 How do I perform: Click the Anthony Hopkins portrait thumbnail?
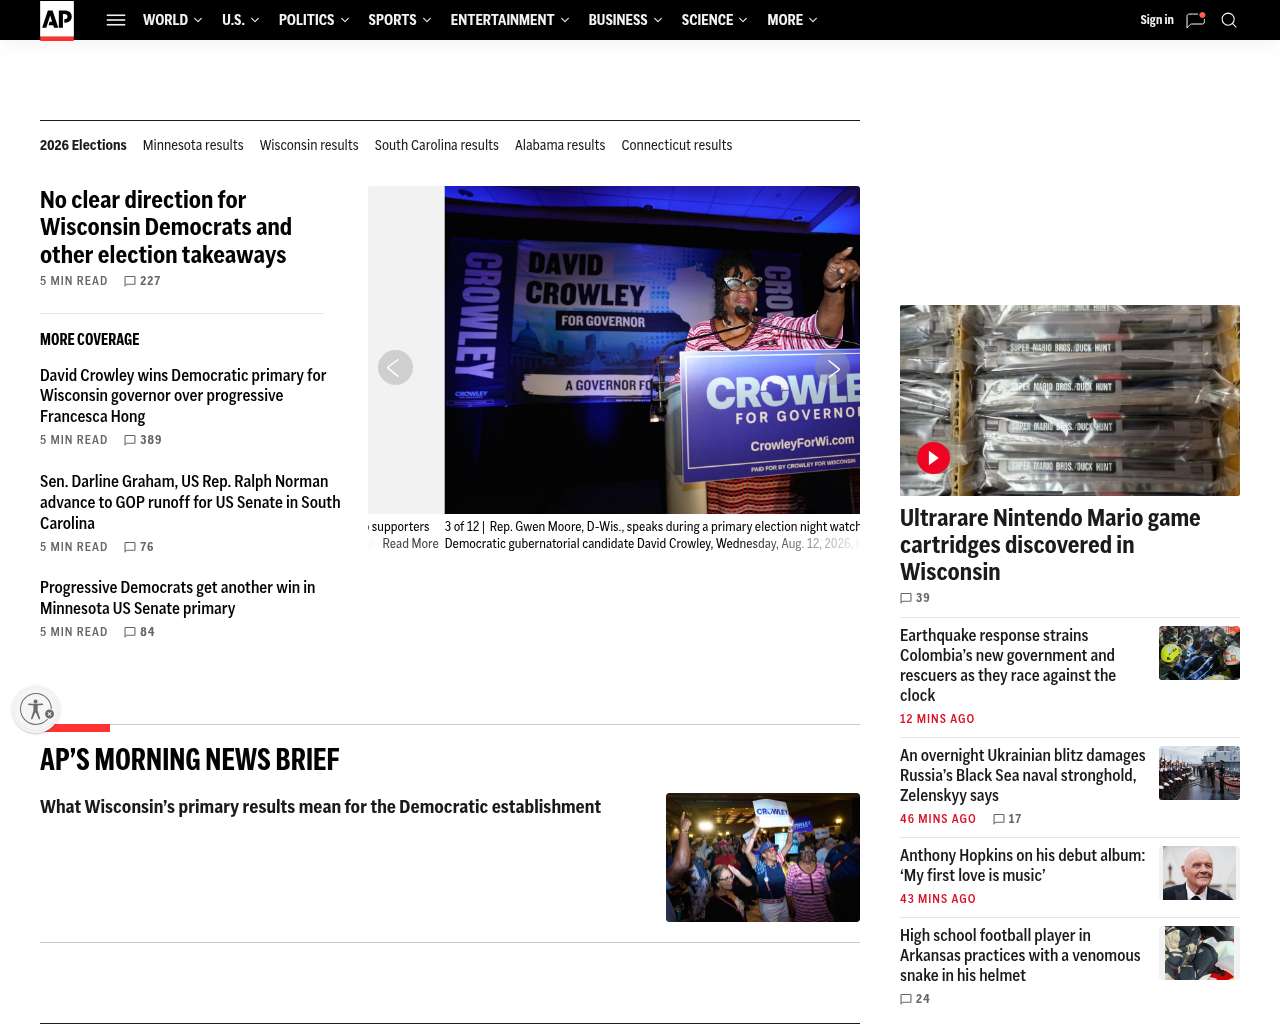pos(1199,873)
